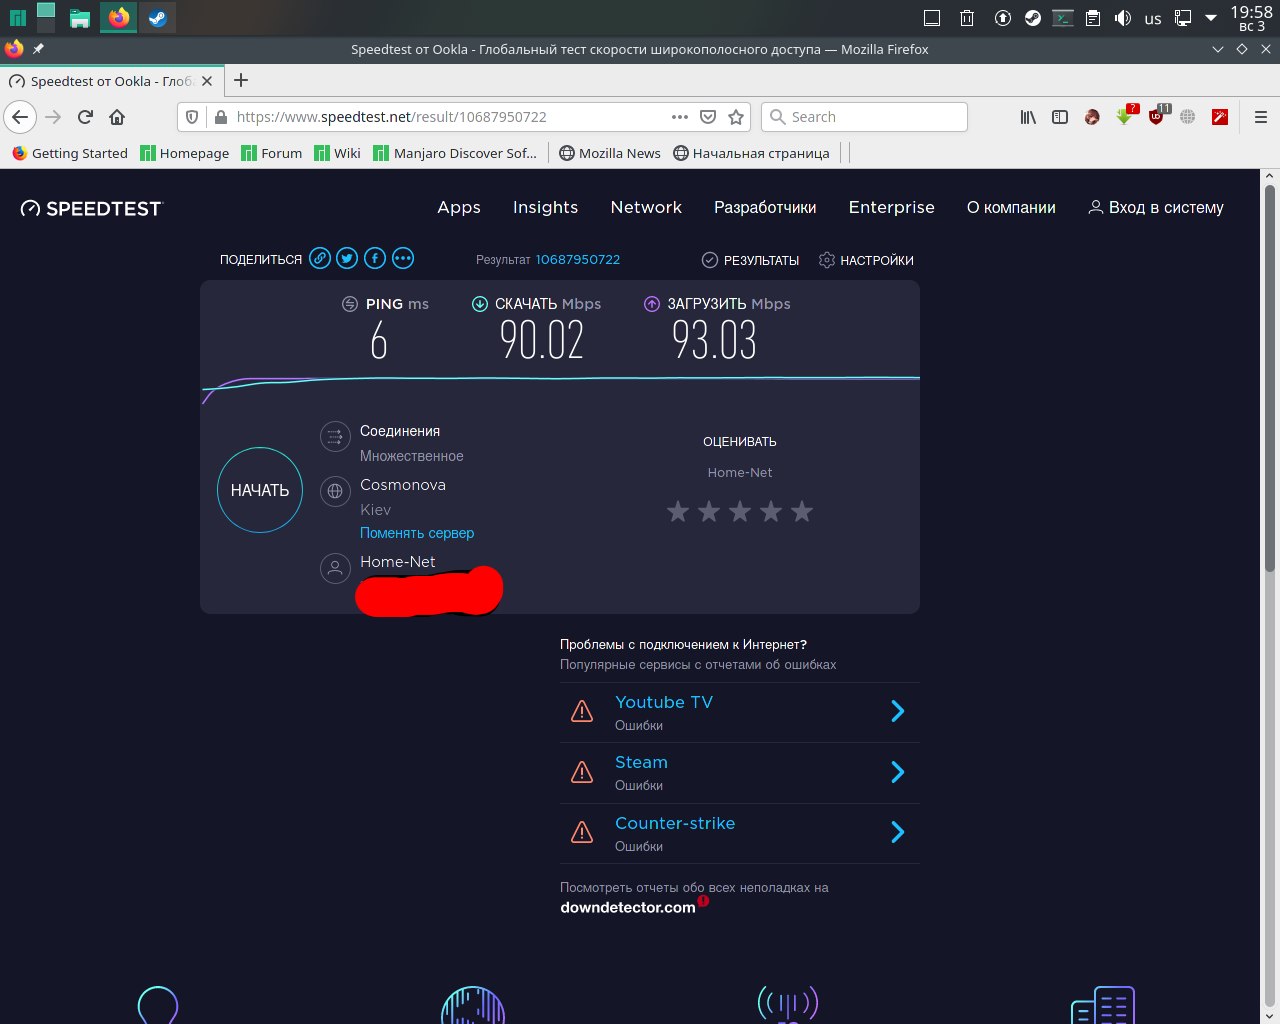Expand Youtube TV error details arrow
This screenshot has height=1024, width=1280.
[897, 711]
